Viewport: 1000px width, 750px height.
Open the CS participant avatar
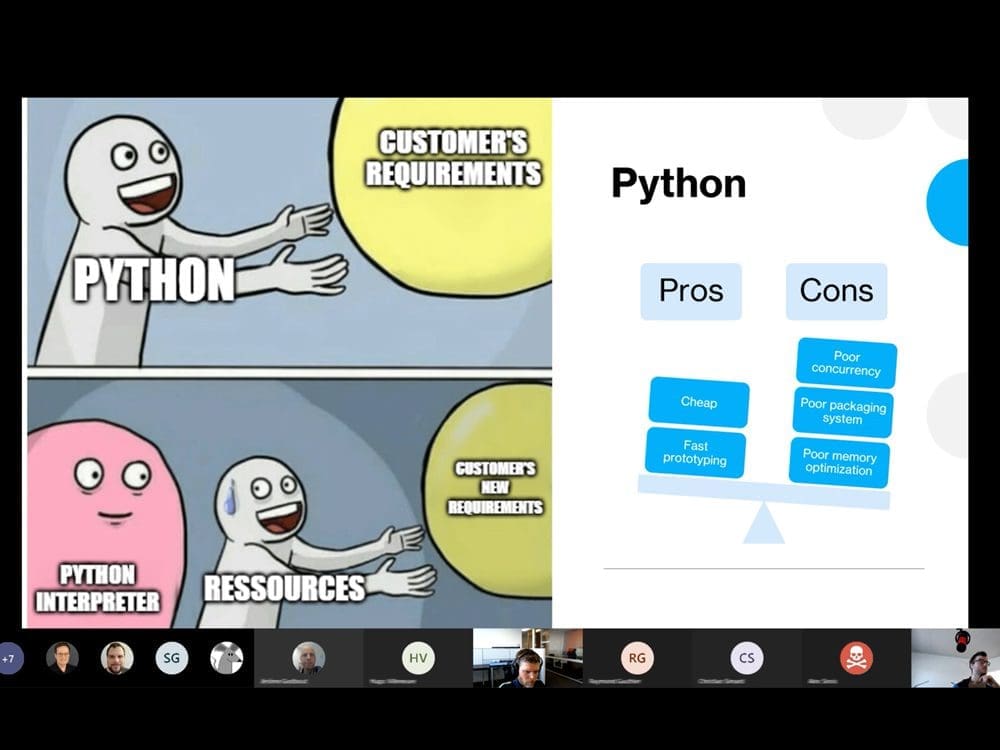(746, 657)
